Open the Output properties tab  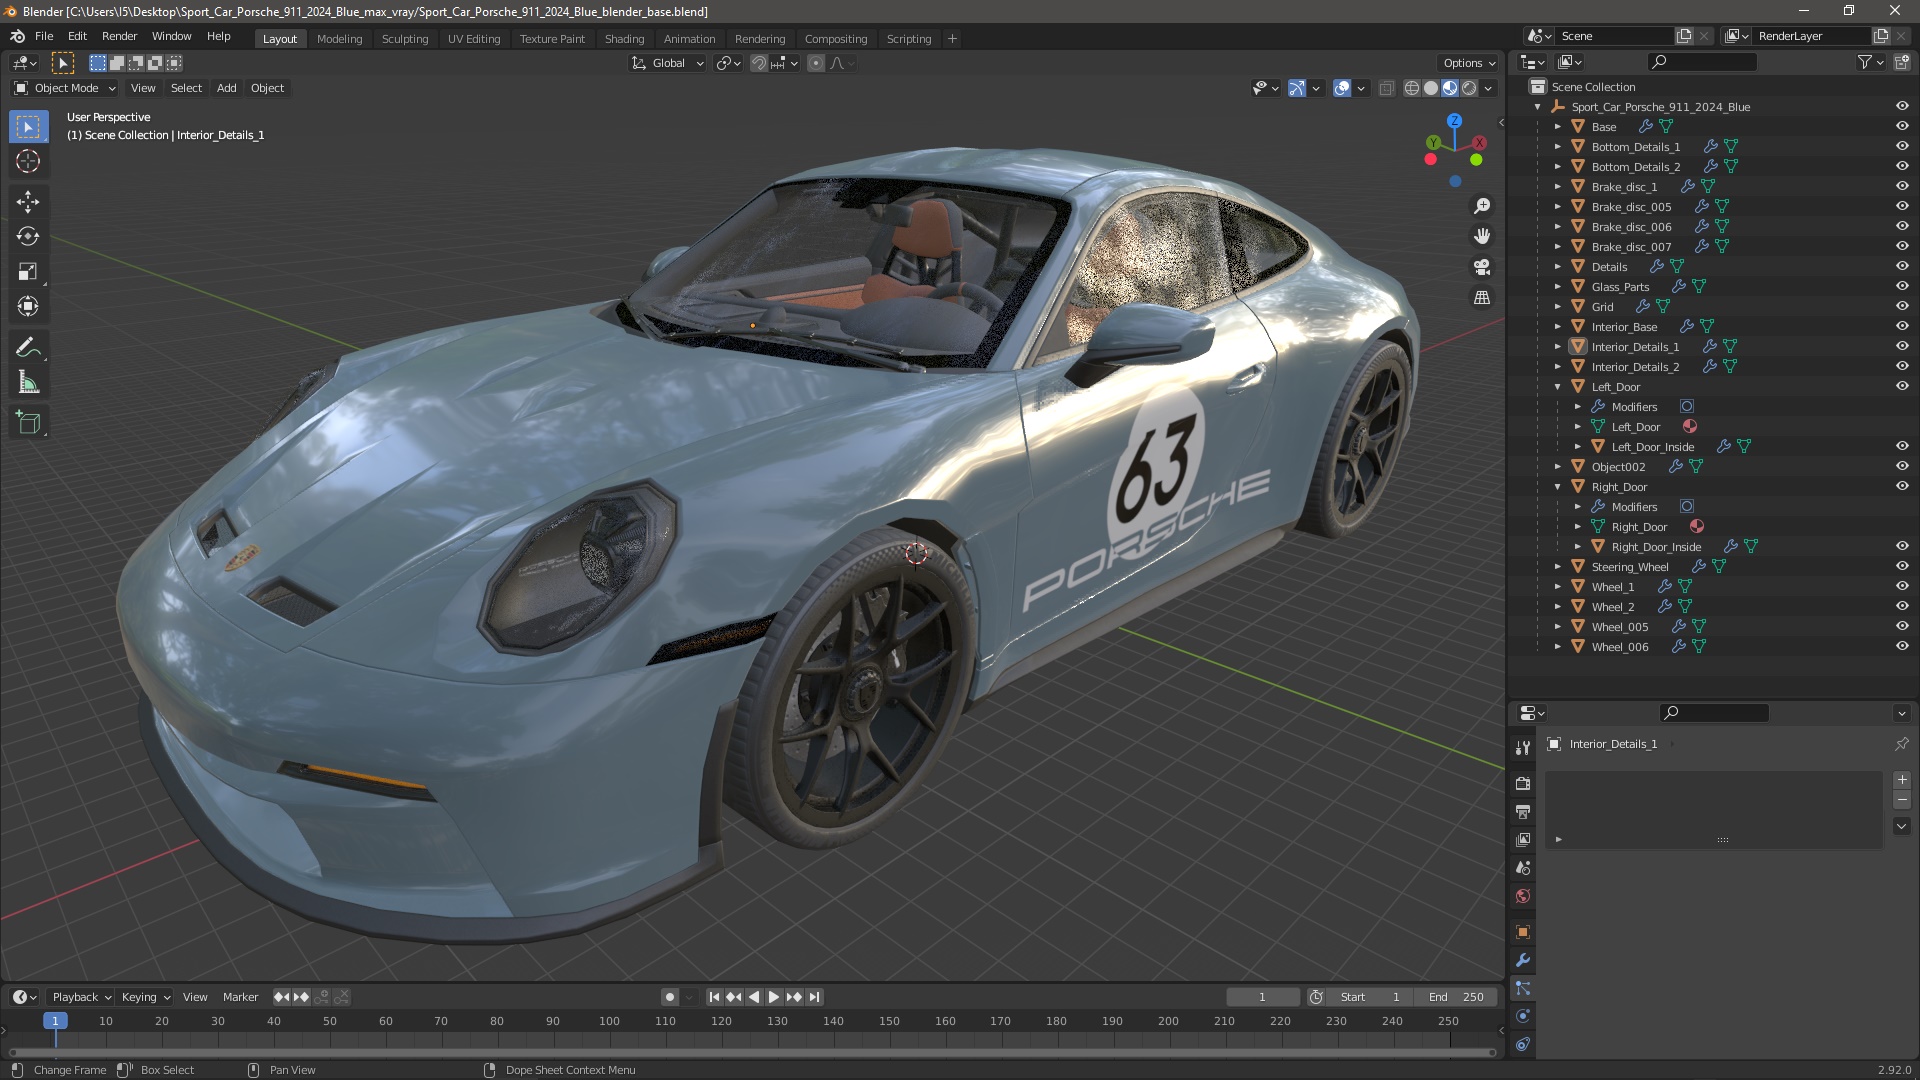1523,812
